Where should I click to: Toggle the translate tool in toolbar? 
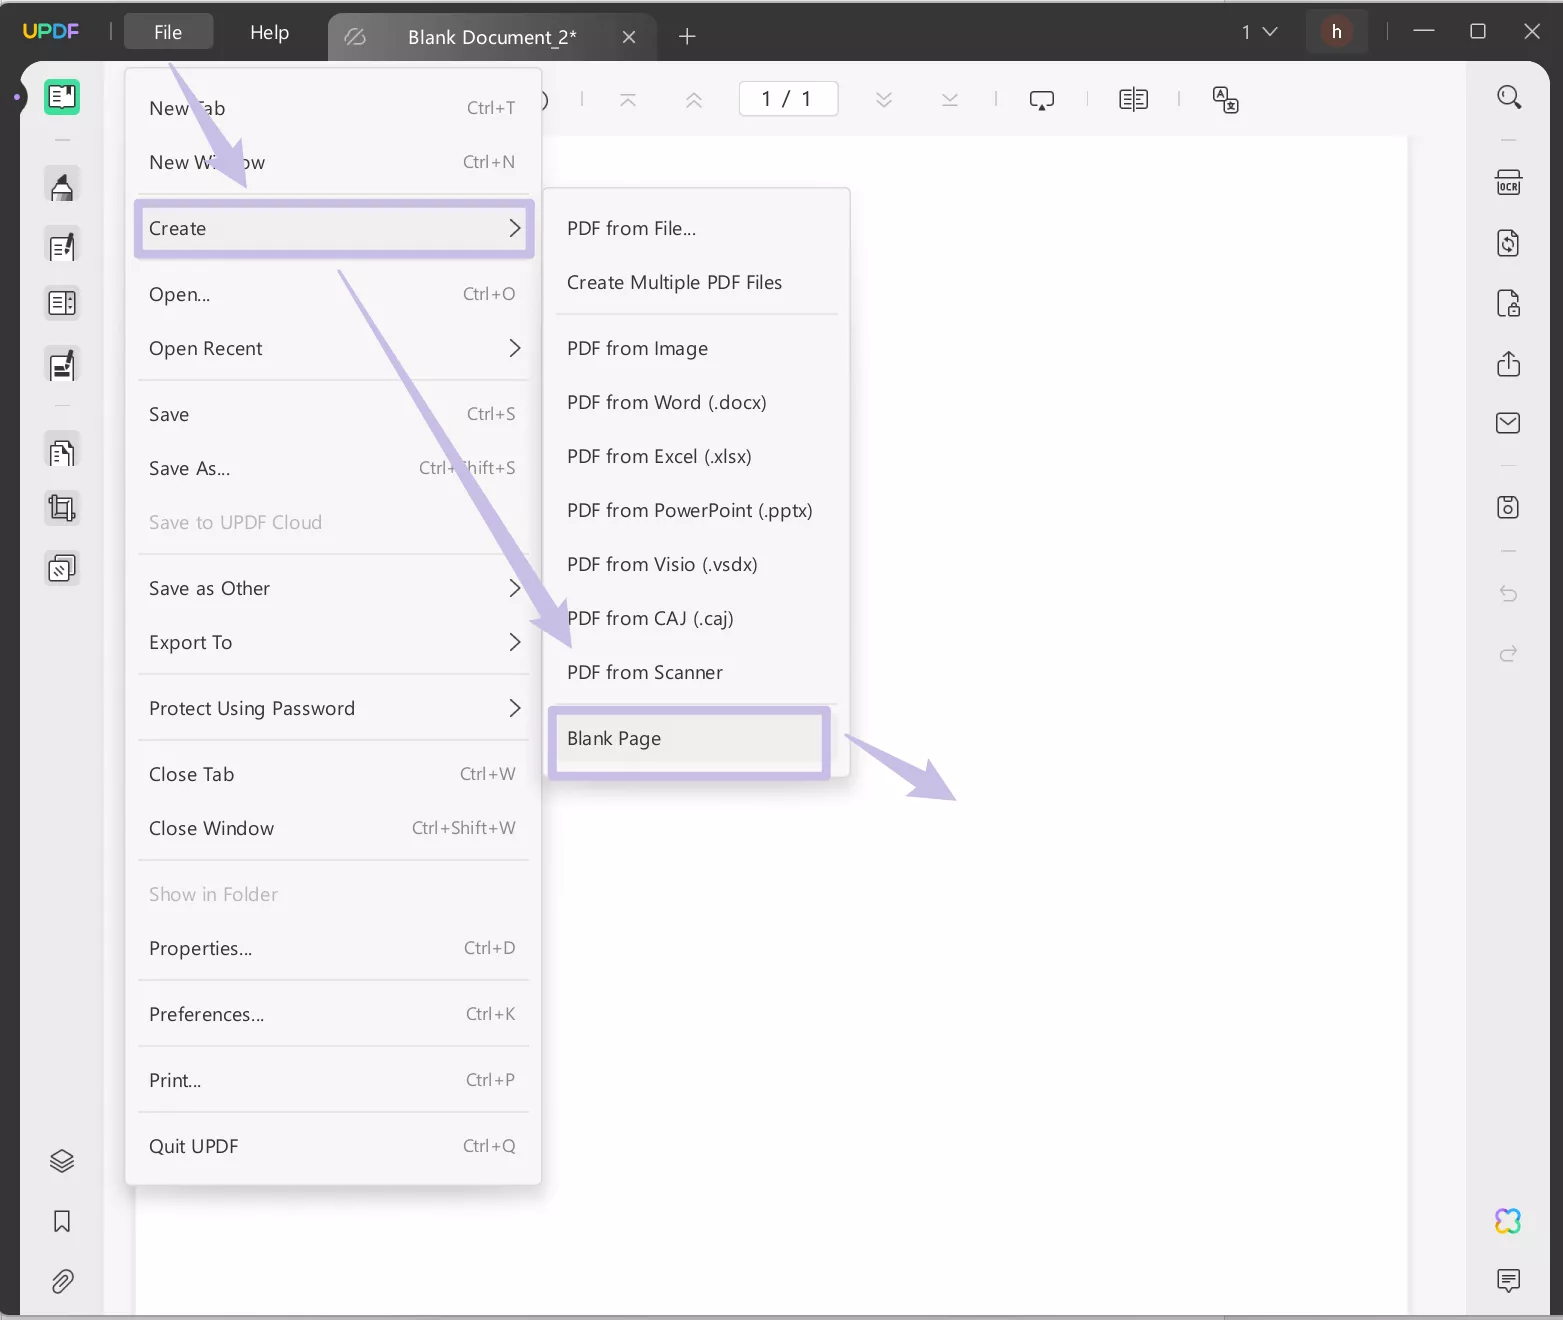pyautogui.click(x=1225, y=99)
